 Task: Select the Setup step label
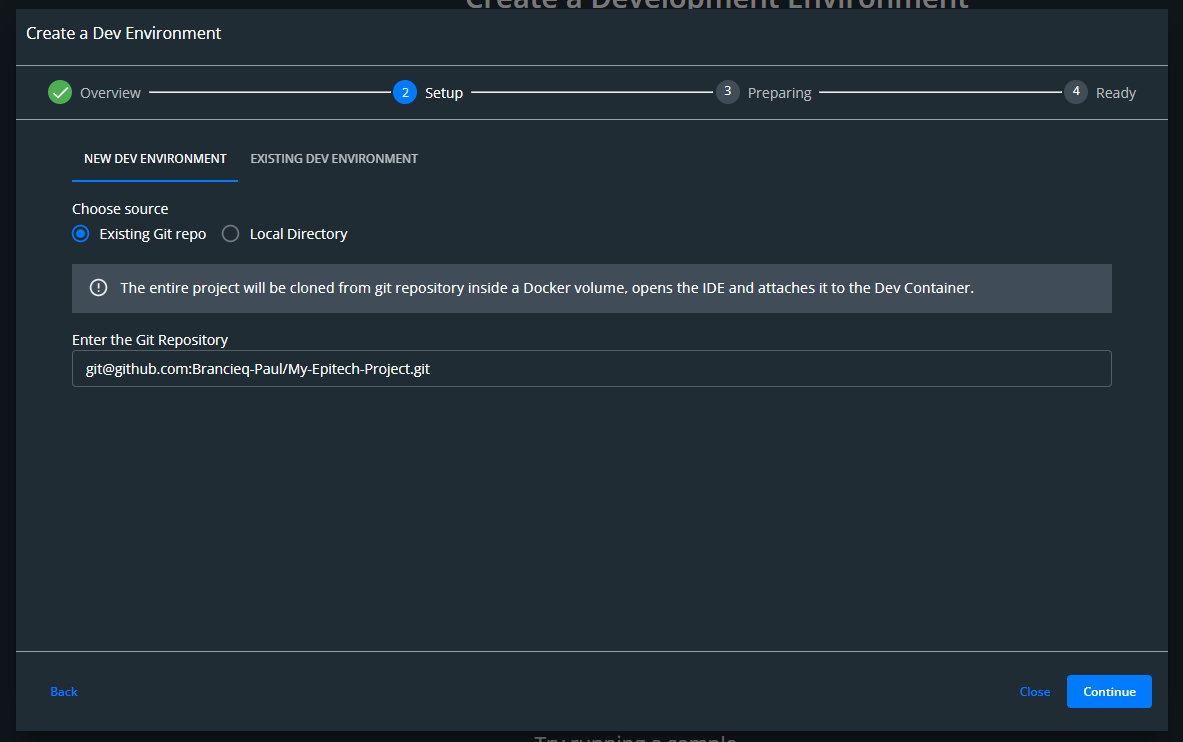pos(444,93)
